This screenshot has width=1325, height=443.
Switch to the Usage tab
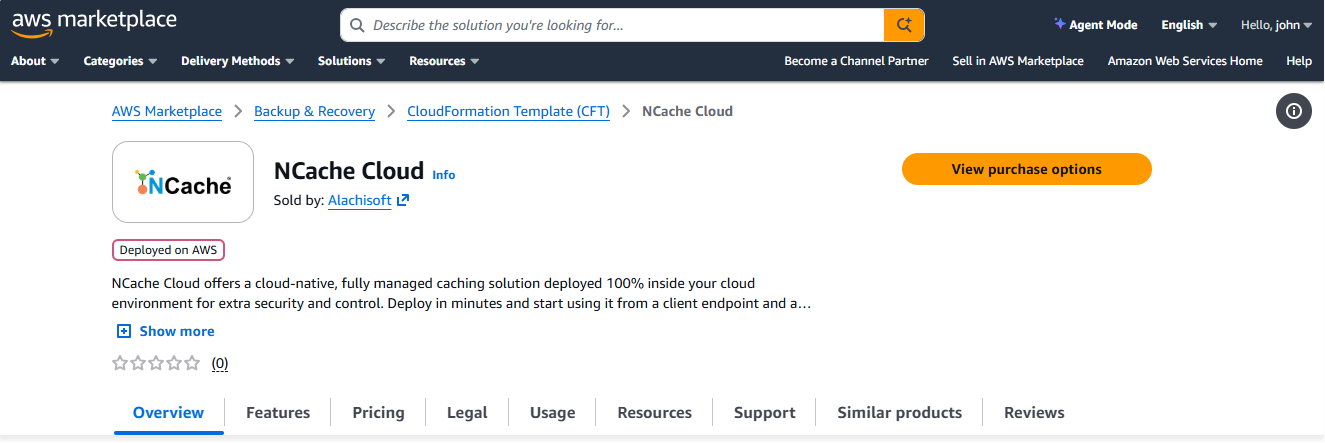[553, 412]
